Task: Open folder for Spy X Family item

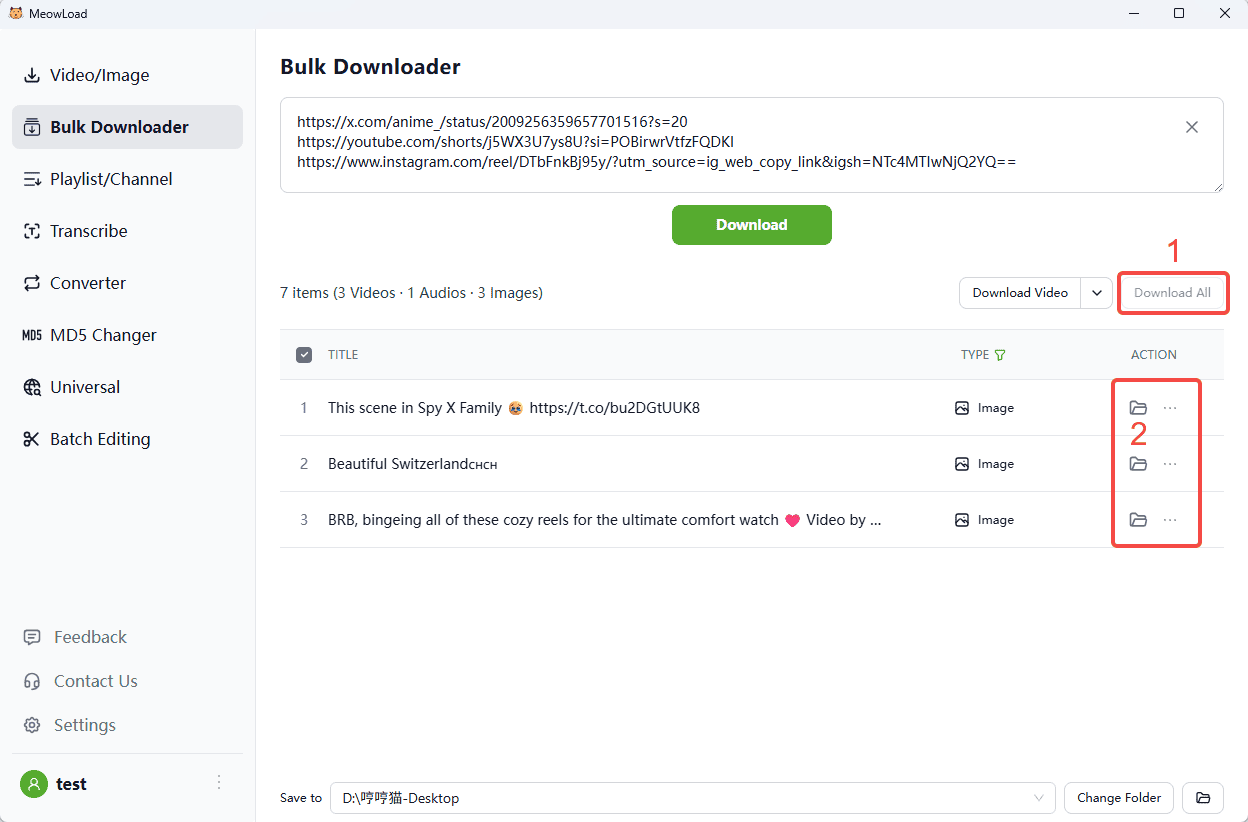Action: point(1137,408)
